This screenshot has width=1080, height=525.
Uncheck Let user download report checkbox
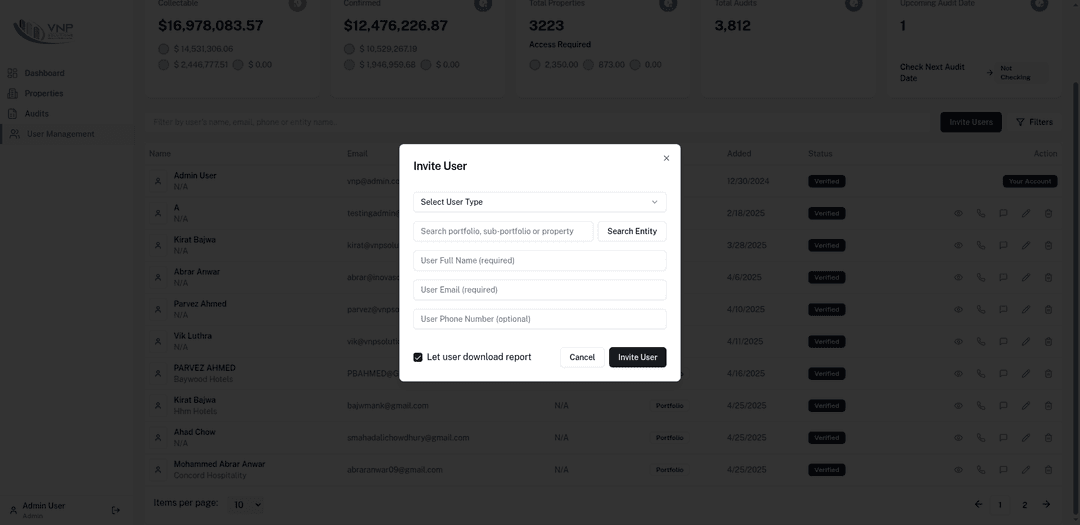[417, 358]
